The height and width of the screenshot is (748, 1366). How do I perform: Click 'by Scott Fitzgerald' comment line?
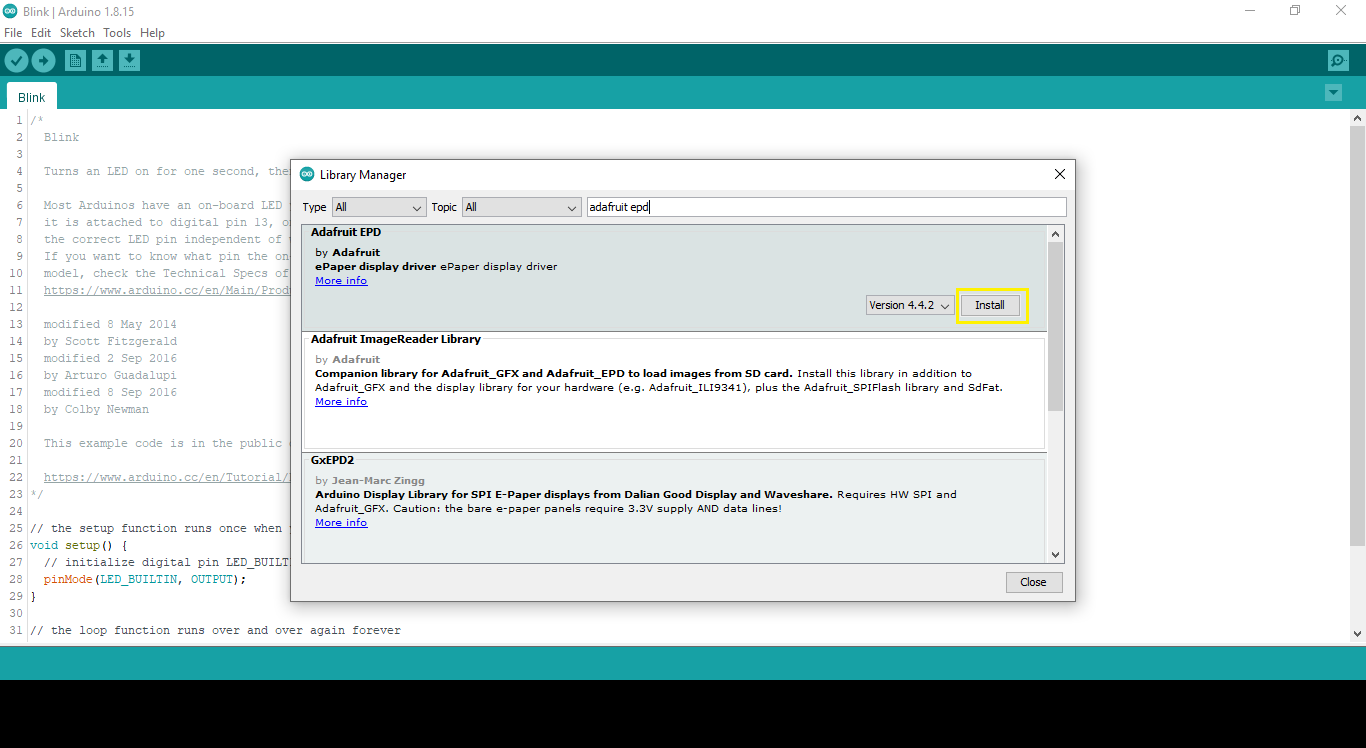pos(110,341)
